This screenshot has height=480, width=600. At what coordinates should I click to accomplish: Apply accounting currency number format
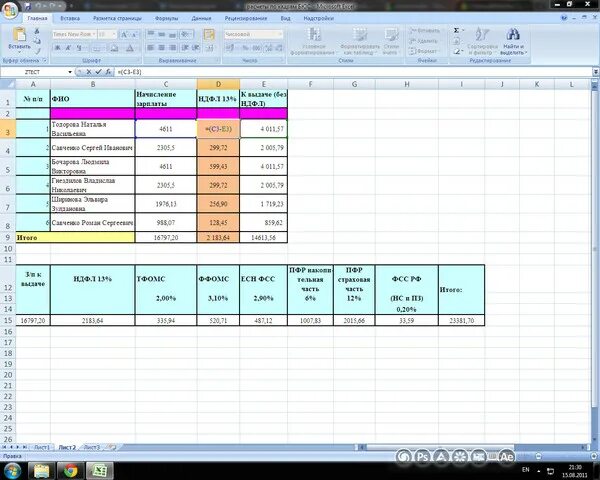tap(230, 48)
